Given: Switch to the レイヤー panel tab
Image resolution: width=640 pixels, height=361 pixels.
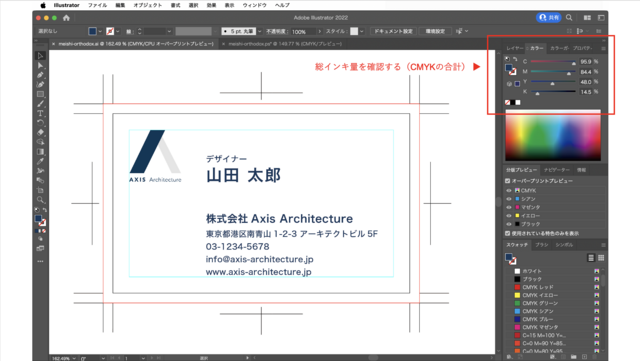Looking at the screenshot, I should (x=514, y=48).
